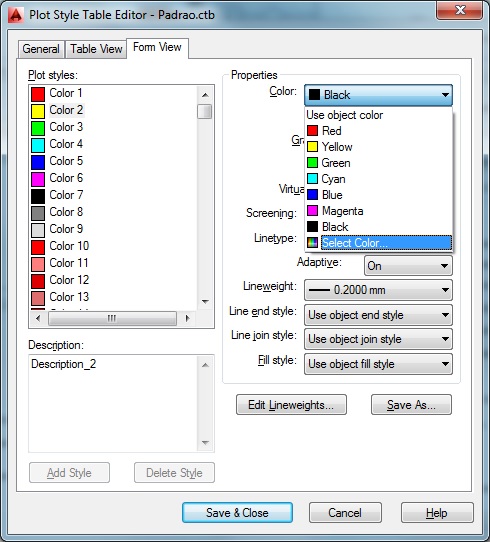Choose the cyan Color 4 plot style
The image size is (490, 542).
(57, 144)
